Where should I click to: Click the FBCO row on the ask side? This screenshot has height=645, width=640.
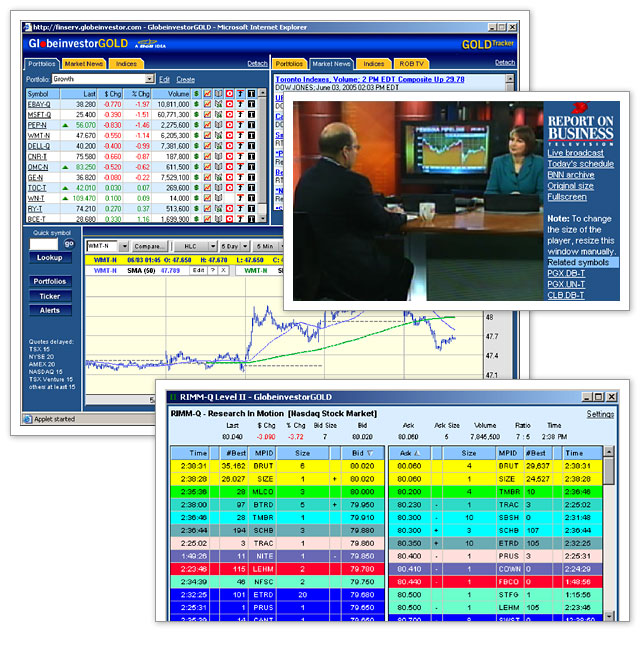[496, 582]
